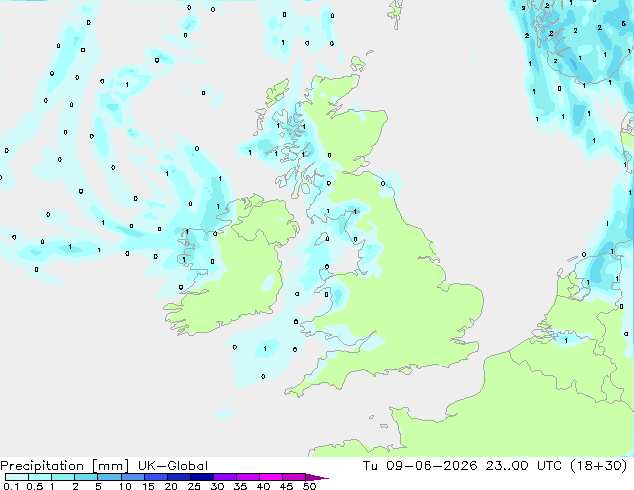Viewport: 634px width, 490px height.
Task: Click the 15–20 mm blue legend swatch
Action: (156, 477)
